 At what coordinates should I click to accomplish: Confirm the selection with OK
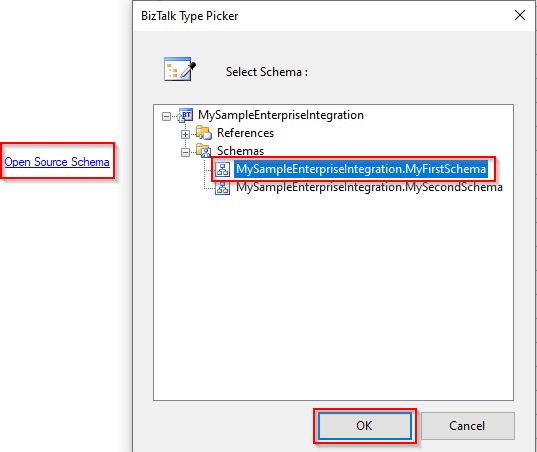point(365,426)
